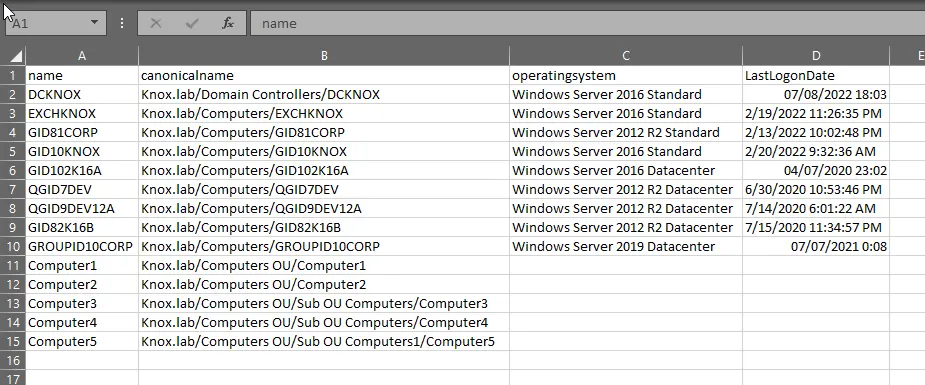
Task: Select date cell 07/08/2022 18:03
Action: pos(816,94)
